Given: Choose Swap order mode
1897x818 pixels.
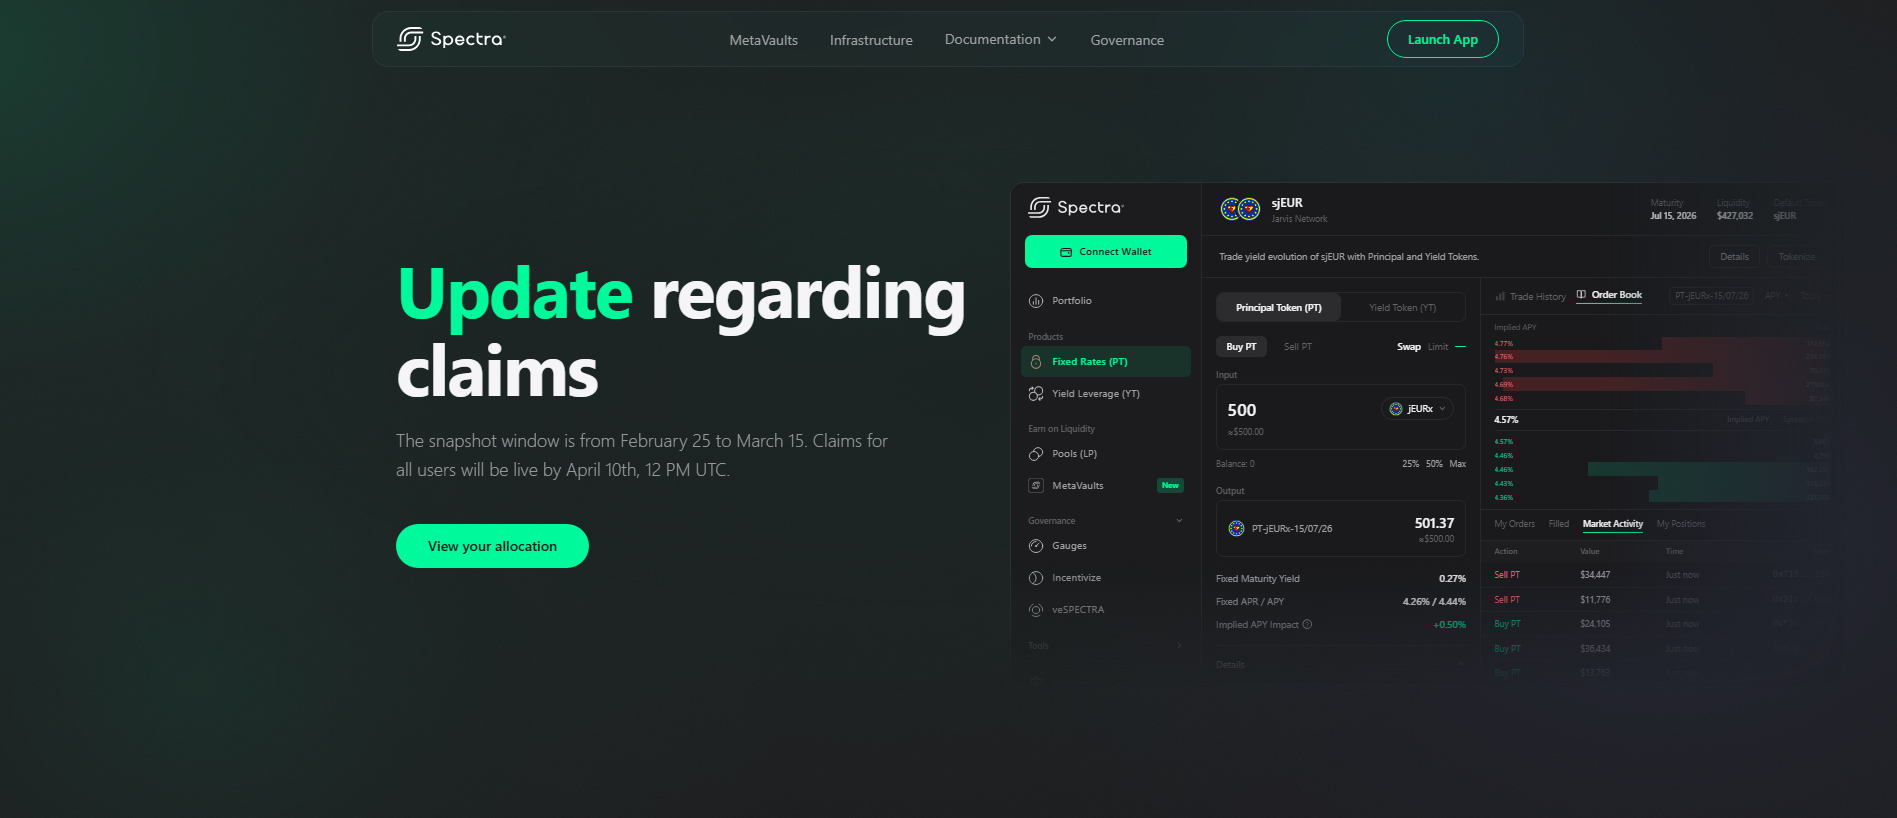Looking at the screenshot, I should (1408, 347).
